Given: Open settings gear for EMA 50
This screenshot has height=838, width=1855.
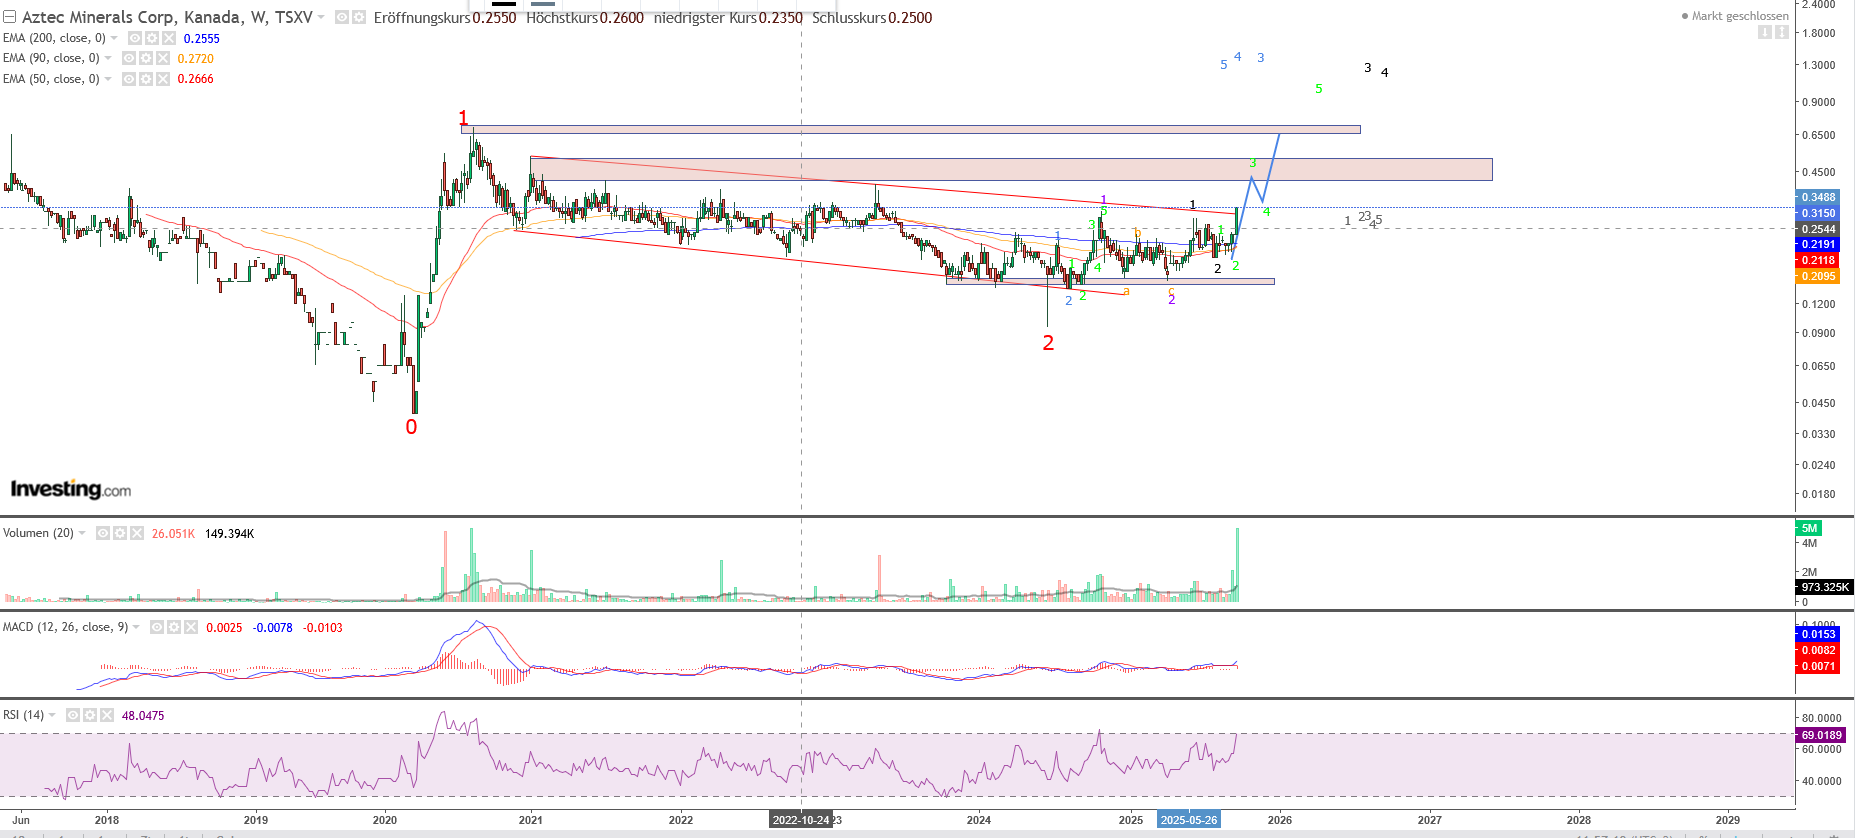Looking at the screenshot, I should point(146,79).
